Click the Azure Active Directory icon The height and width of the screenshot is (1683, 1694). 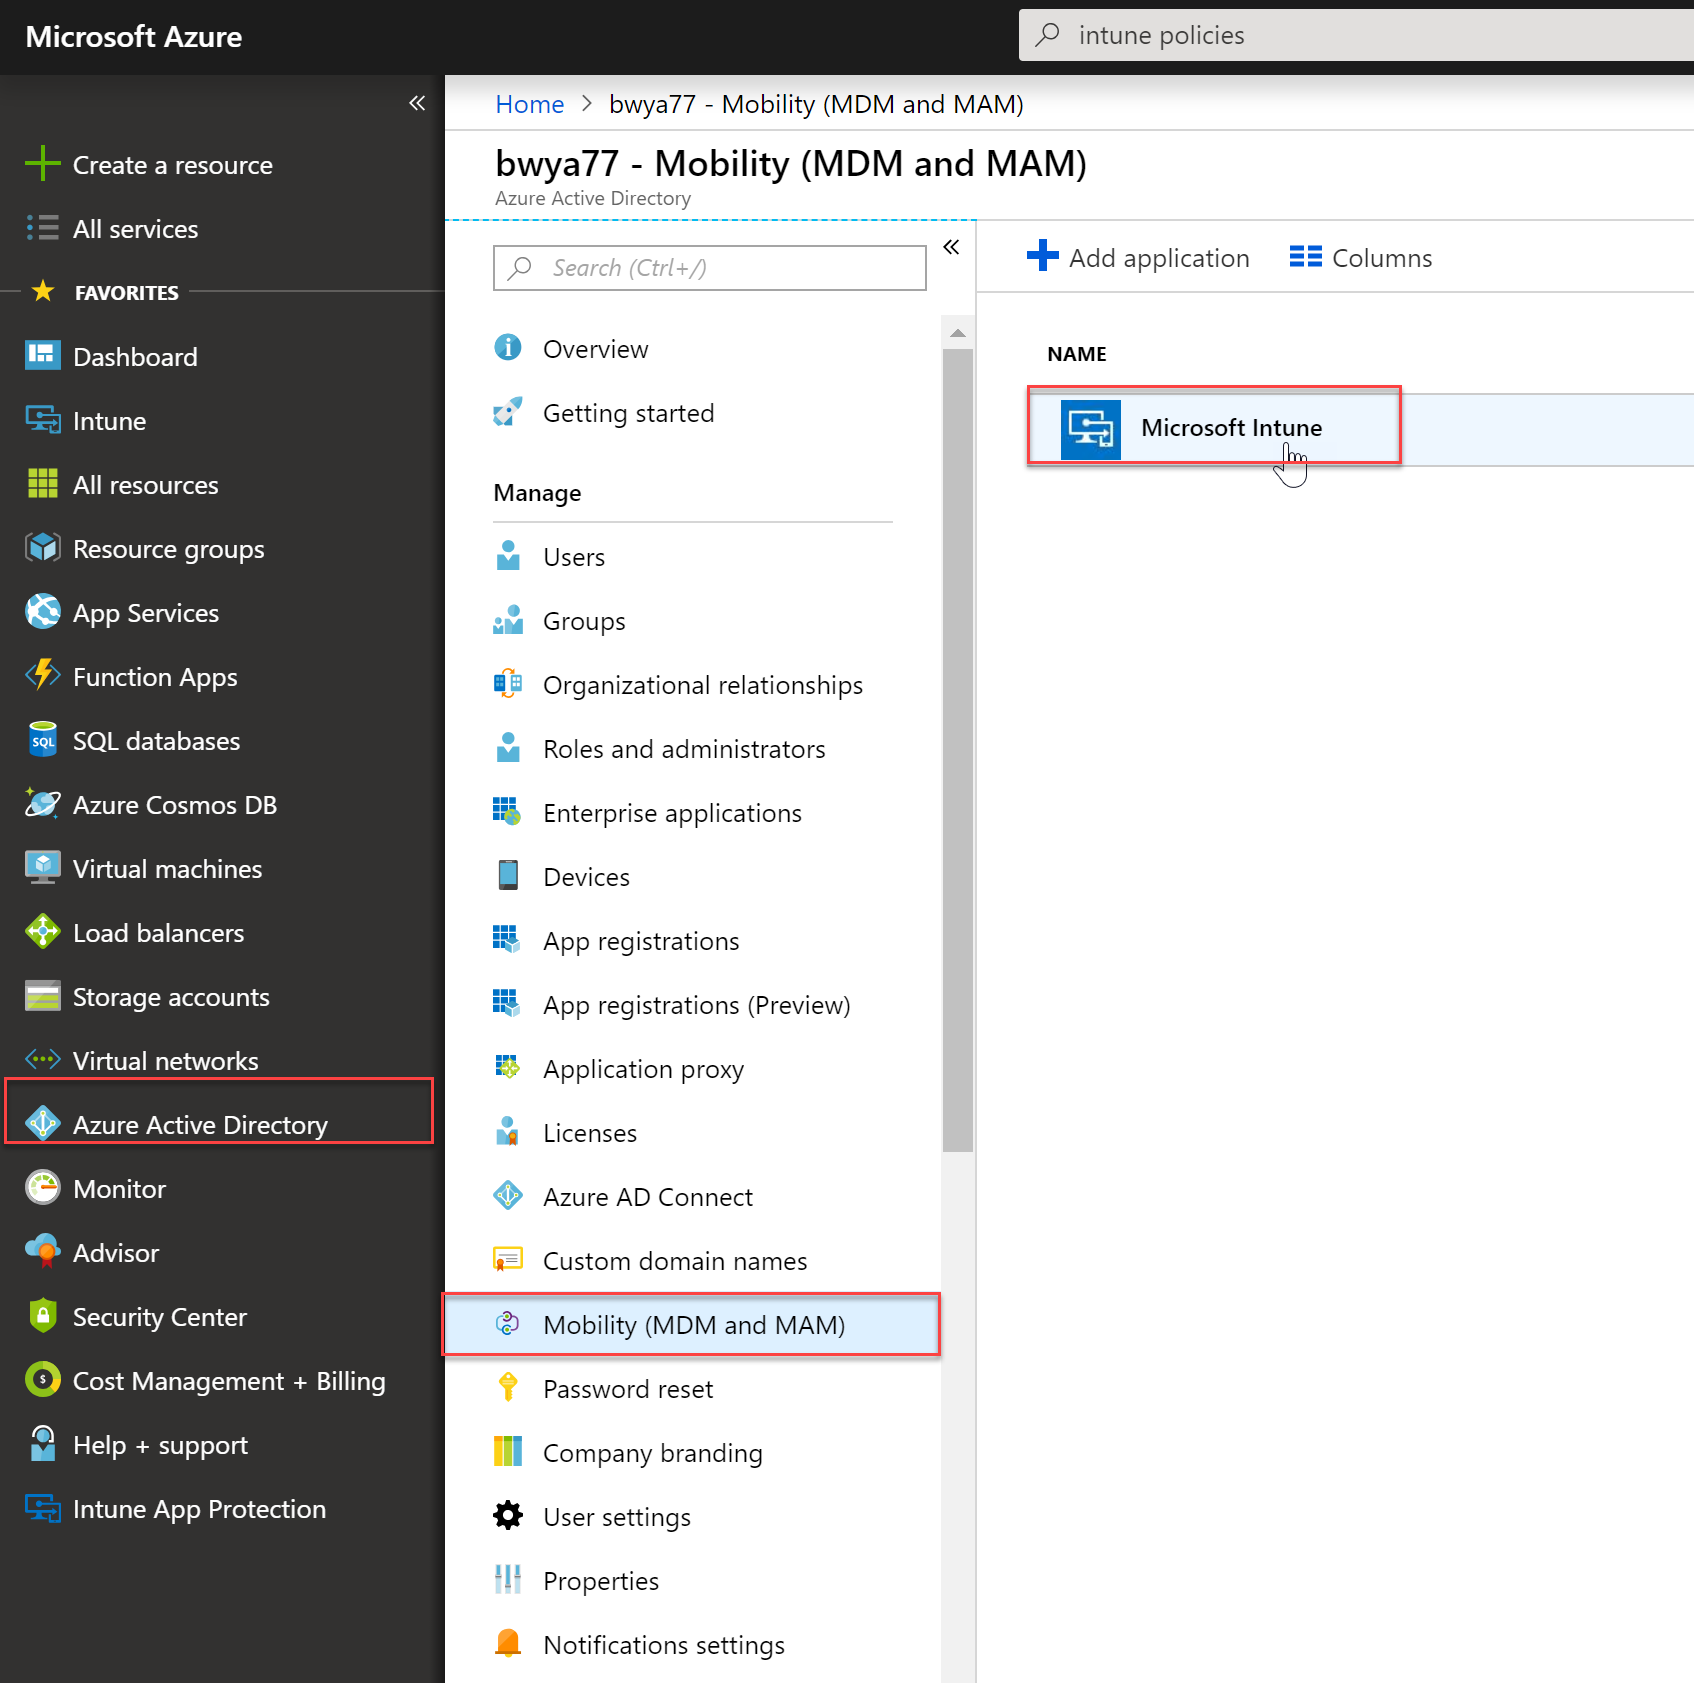(42, 1123)
